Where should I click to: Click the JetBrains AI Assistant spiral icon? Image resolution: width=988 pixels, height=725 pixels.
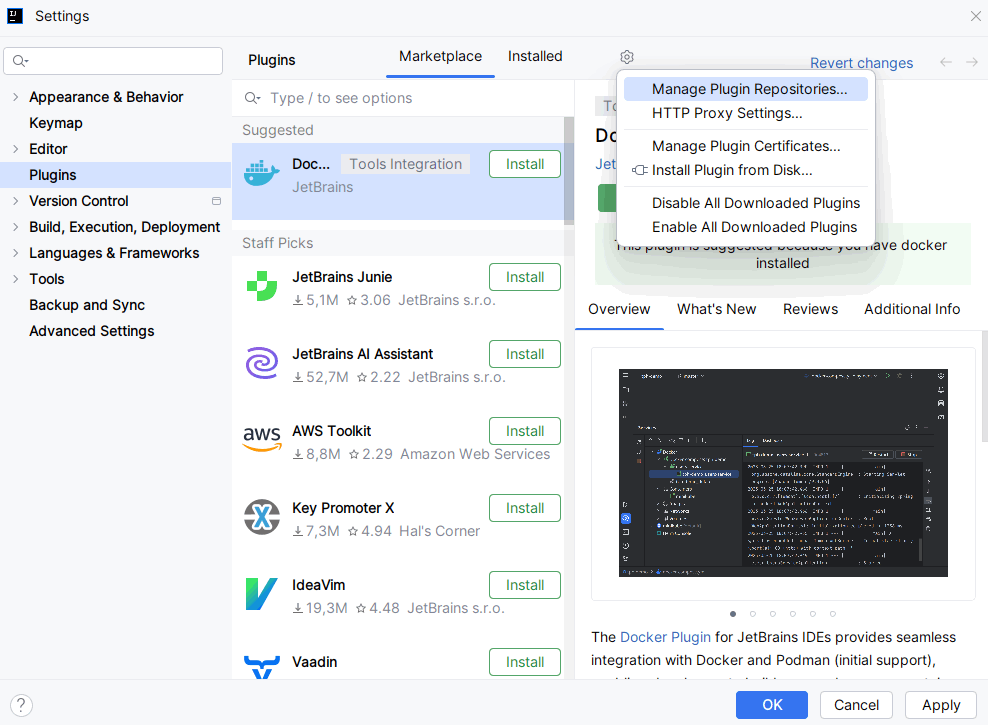click(262, 364)
